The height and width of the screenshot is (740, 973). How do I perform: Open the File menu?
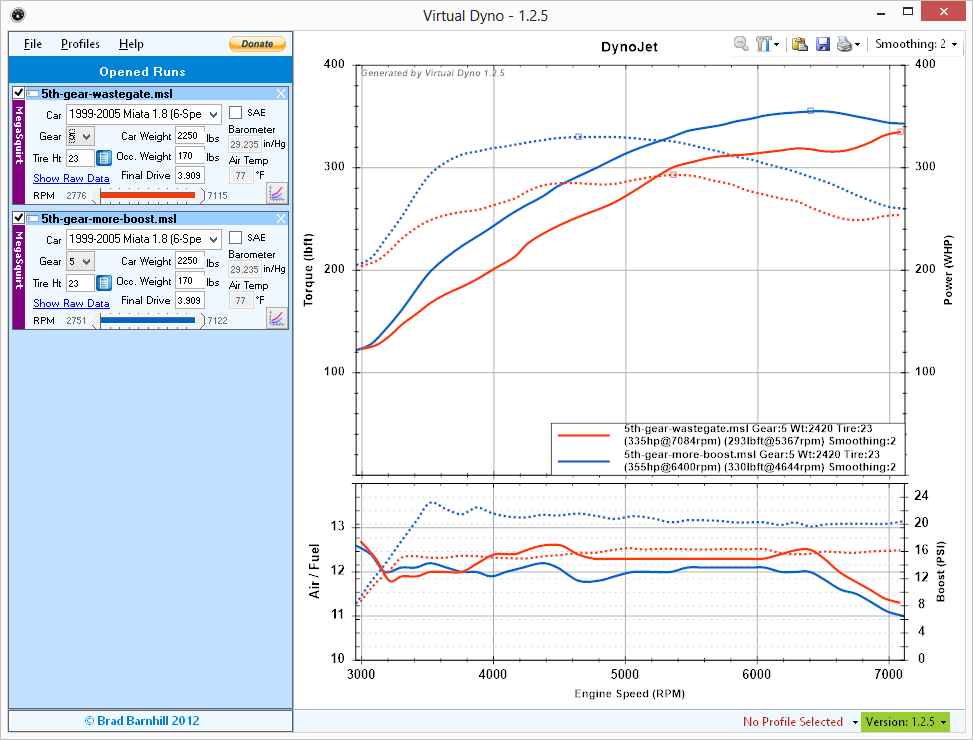(x=33, y=44)
